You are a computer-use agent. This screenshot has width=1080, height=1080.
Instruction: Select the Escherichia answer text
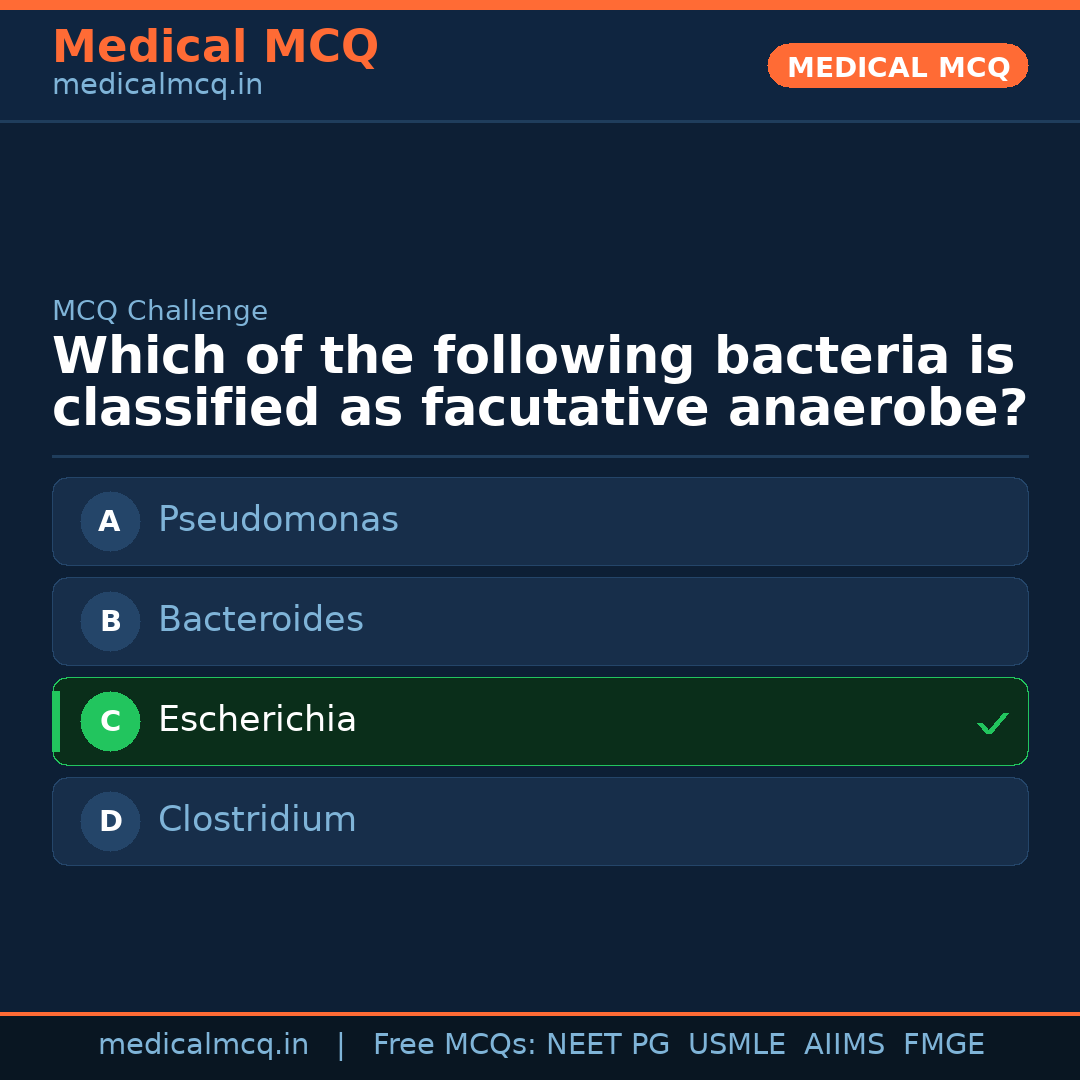[x=257, y=720]
